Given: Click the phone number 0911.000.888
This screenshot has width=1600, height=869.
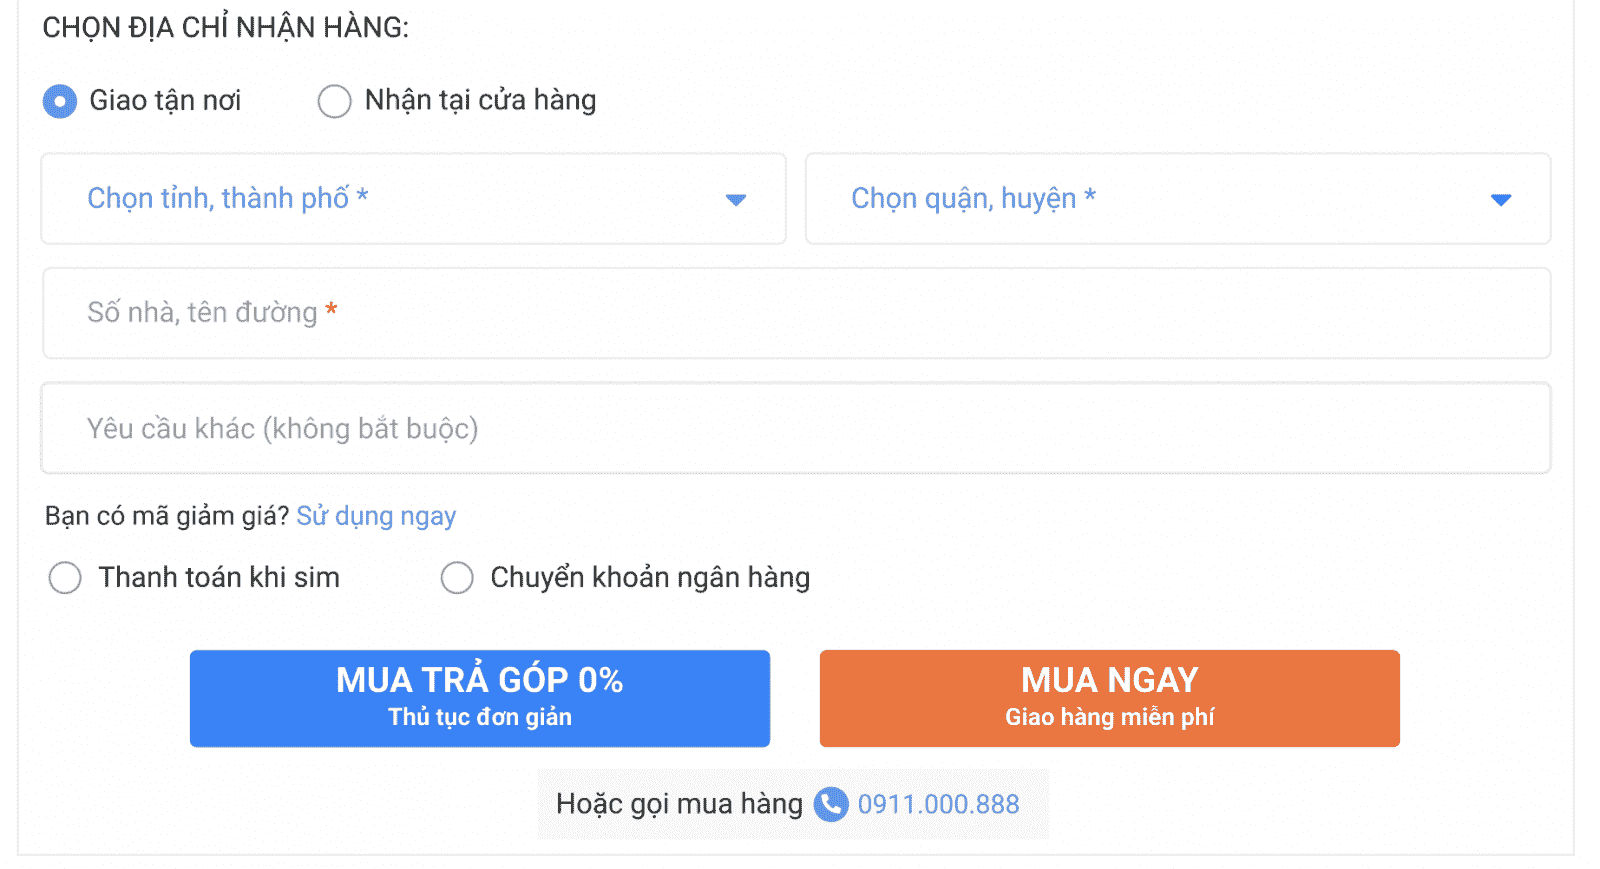Looking at the screenshot, I should point(938,804).
